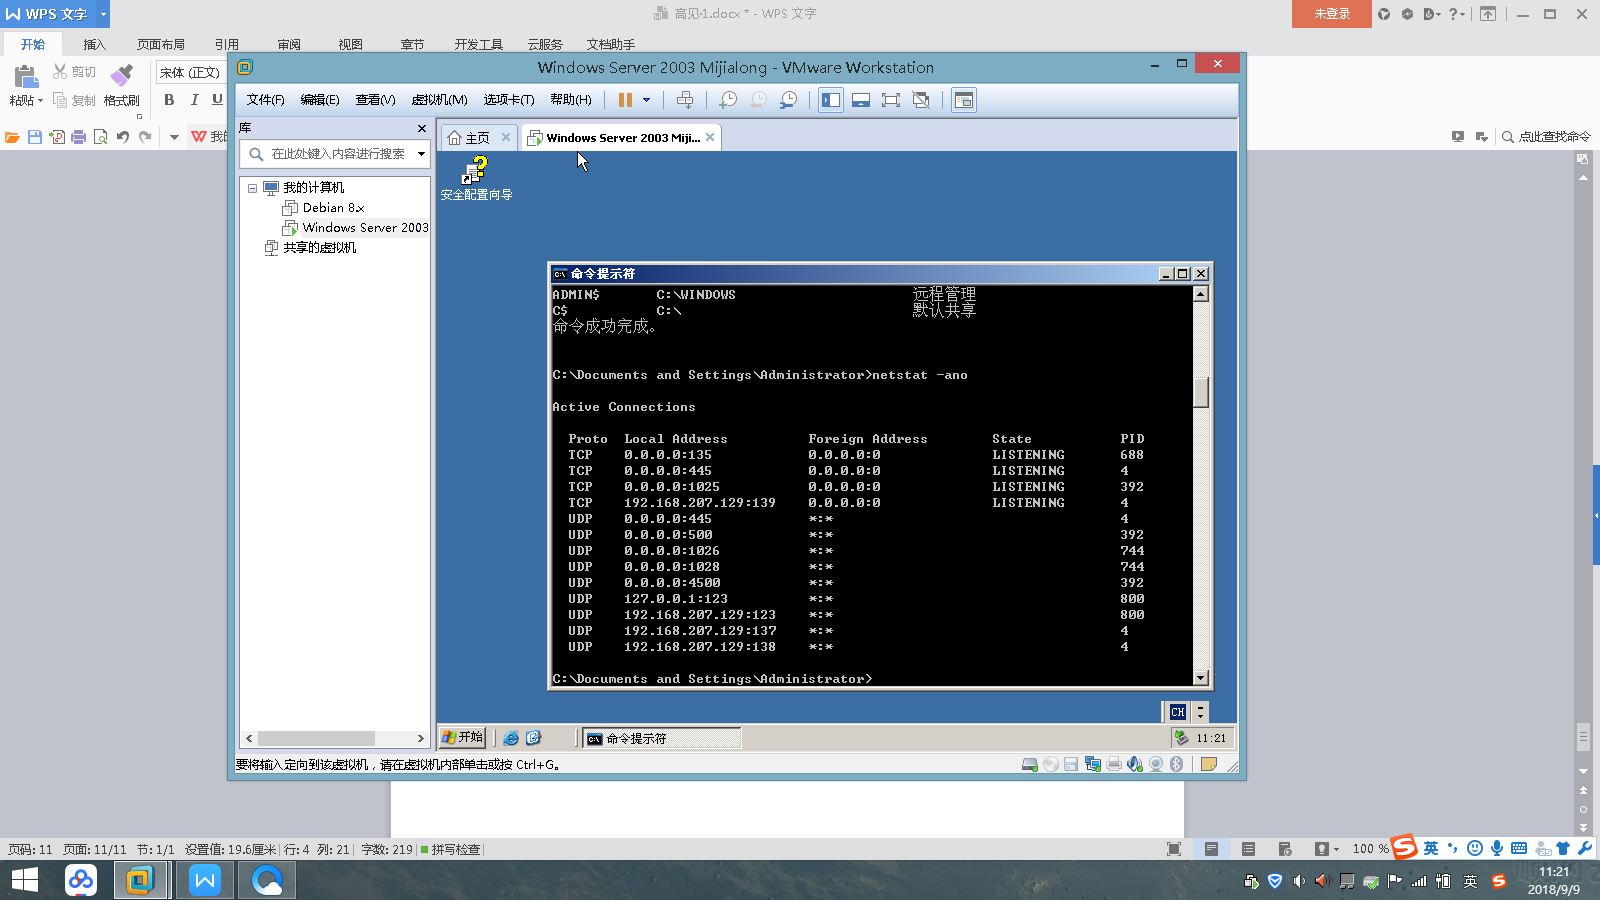Close the Windows Server 2003 Miji... tab
This screenshot has height=900, width=1600.
710,138
